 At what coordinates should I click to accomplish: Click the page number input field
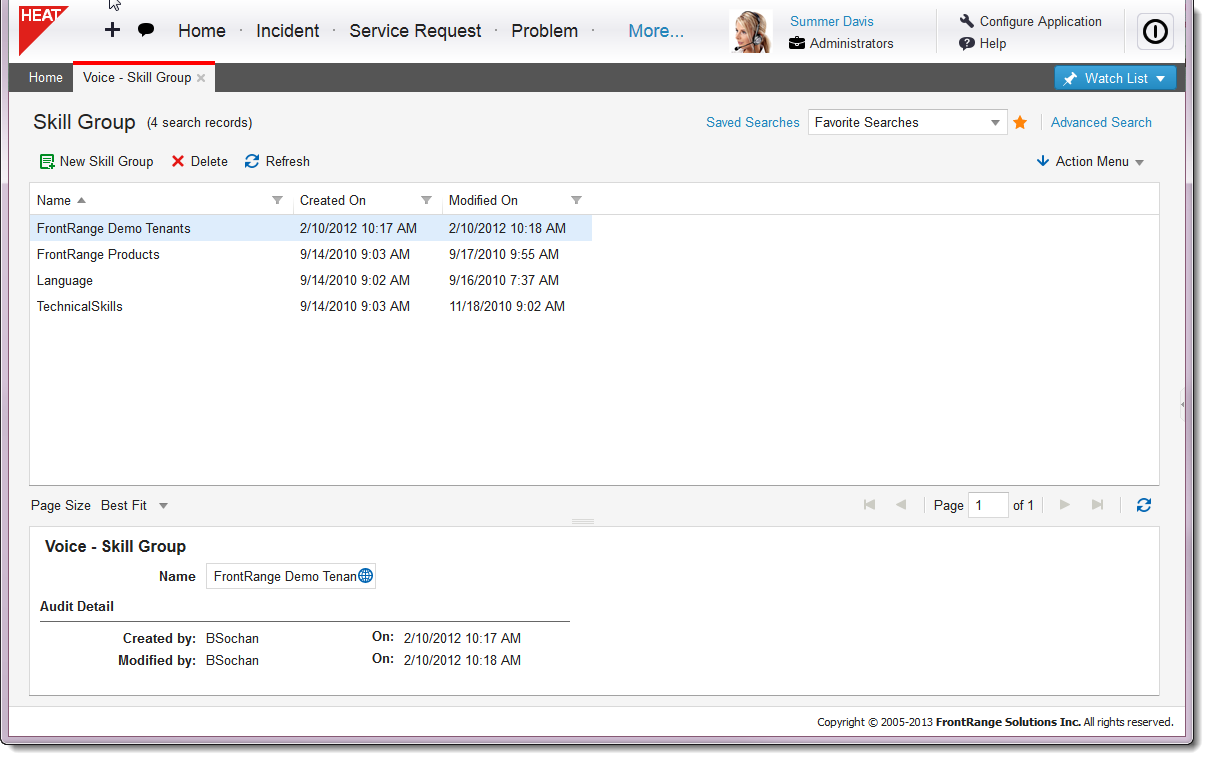click(987, 506)
